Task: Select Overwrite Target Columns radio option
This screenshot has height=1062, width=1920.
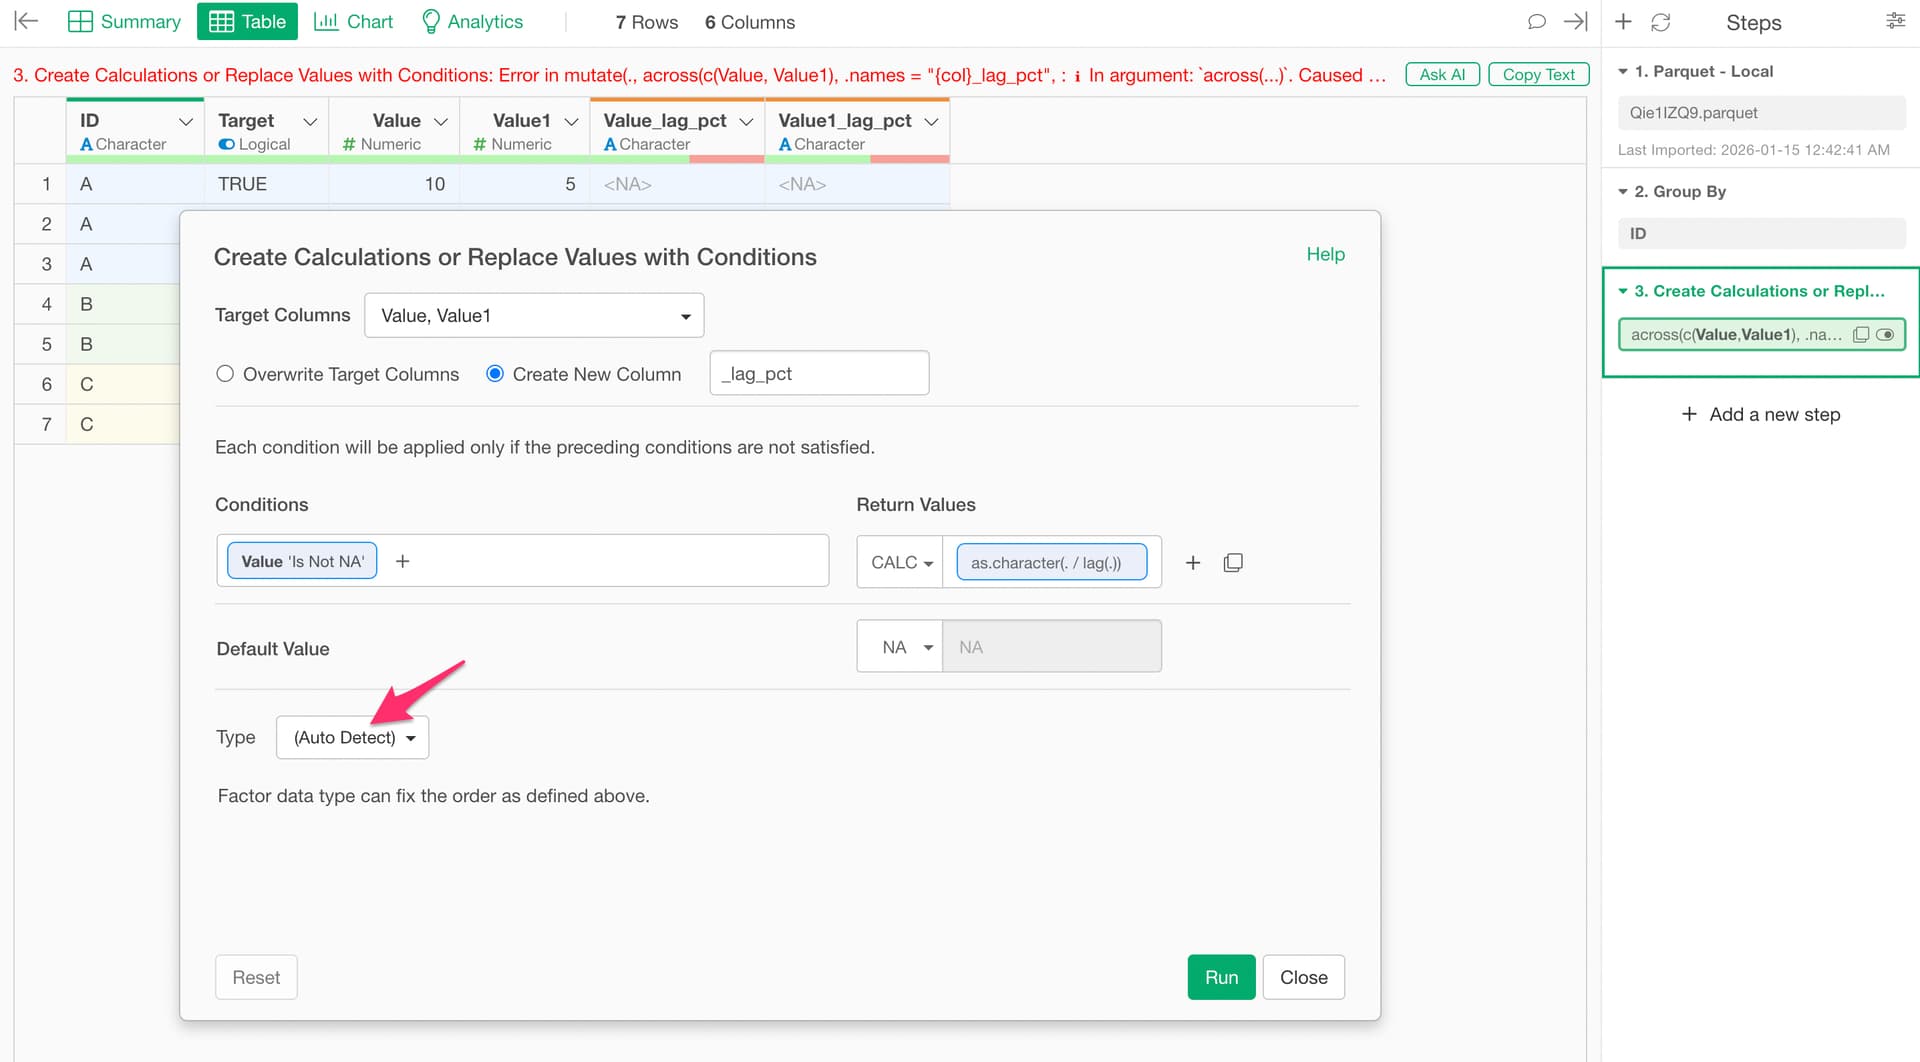Action: tap(225, 374)
